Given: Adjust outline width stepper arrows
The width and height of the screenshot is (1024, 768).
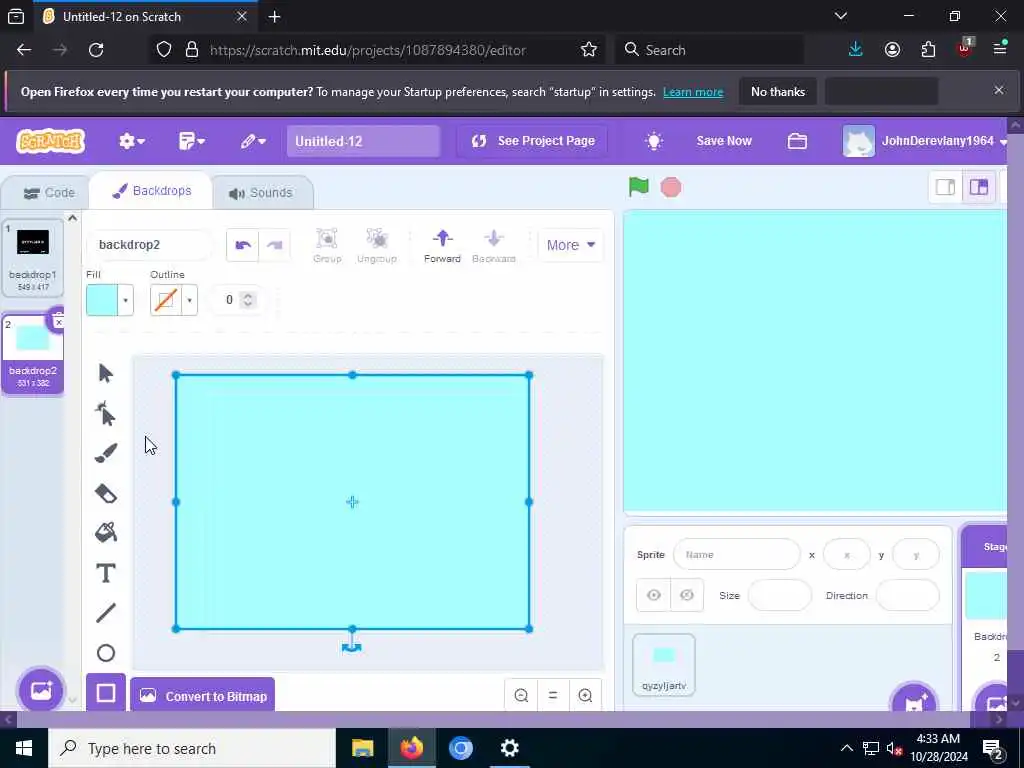Looking at the screenshot, I should tap(247, 300).
